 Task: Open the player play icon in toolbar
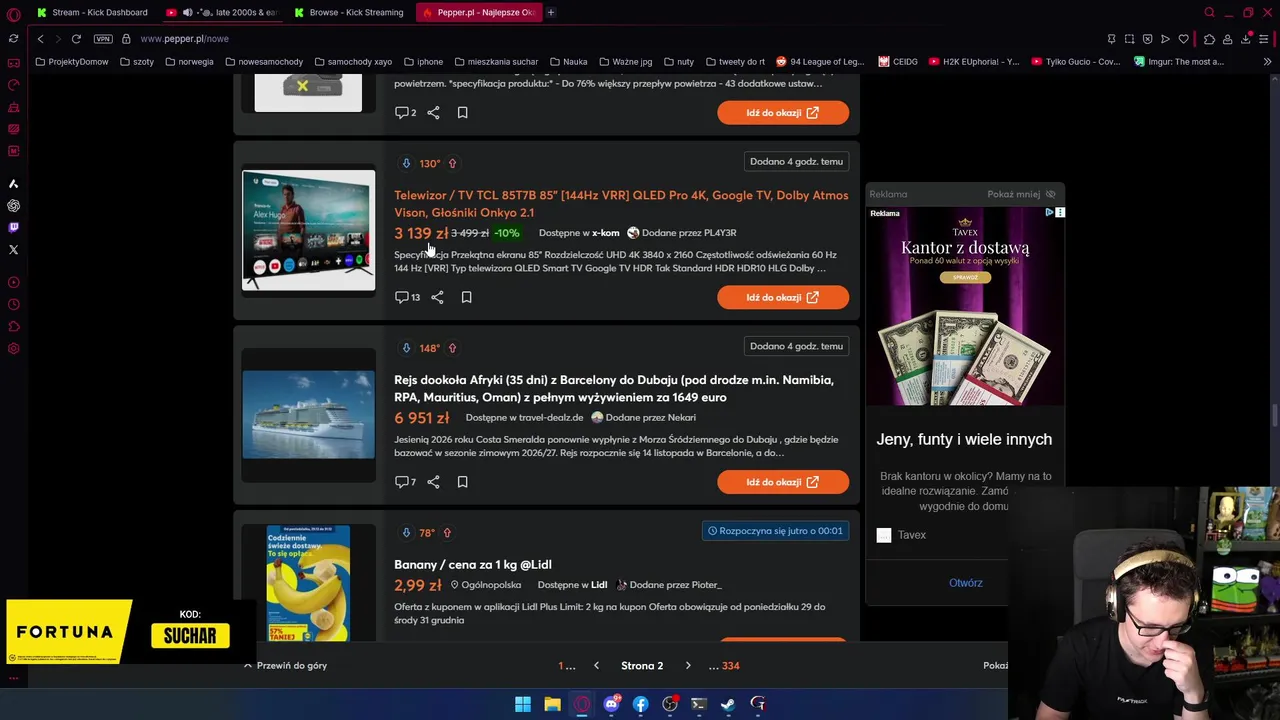pos(1165,38)
